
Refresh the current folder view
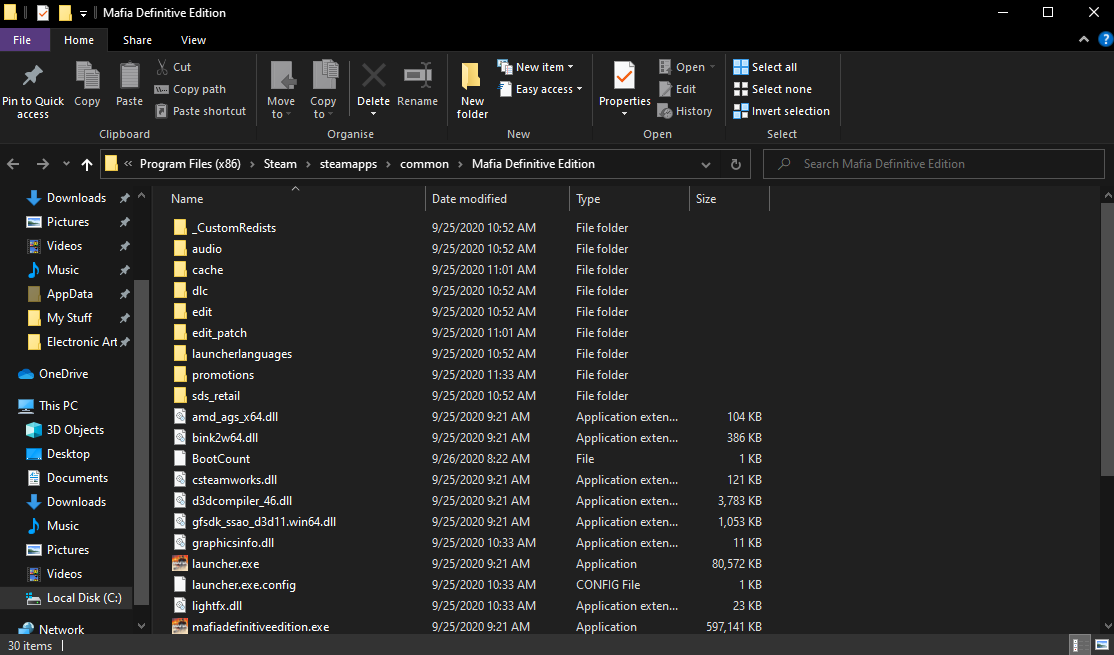[x=736, y=164]
